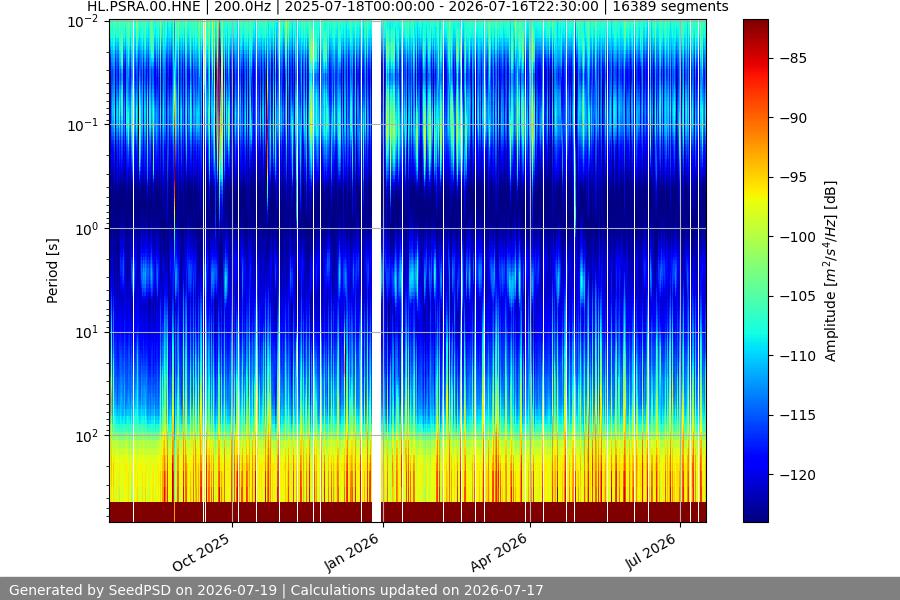Click the 'Jan 2026' x-axis tick label

(351, 552)
